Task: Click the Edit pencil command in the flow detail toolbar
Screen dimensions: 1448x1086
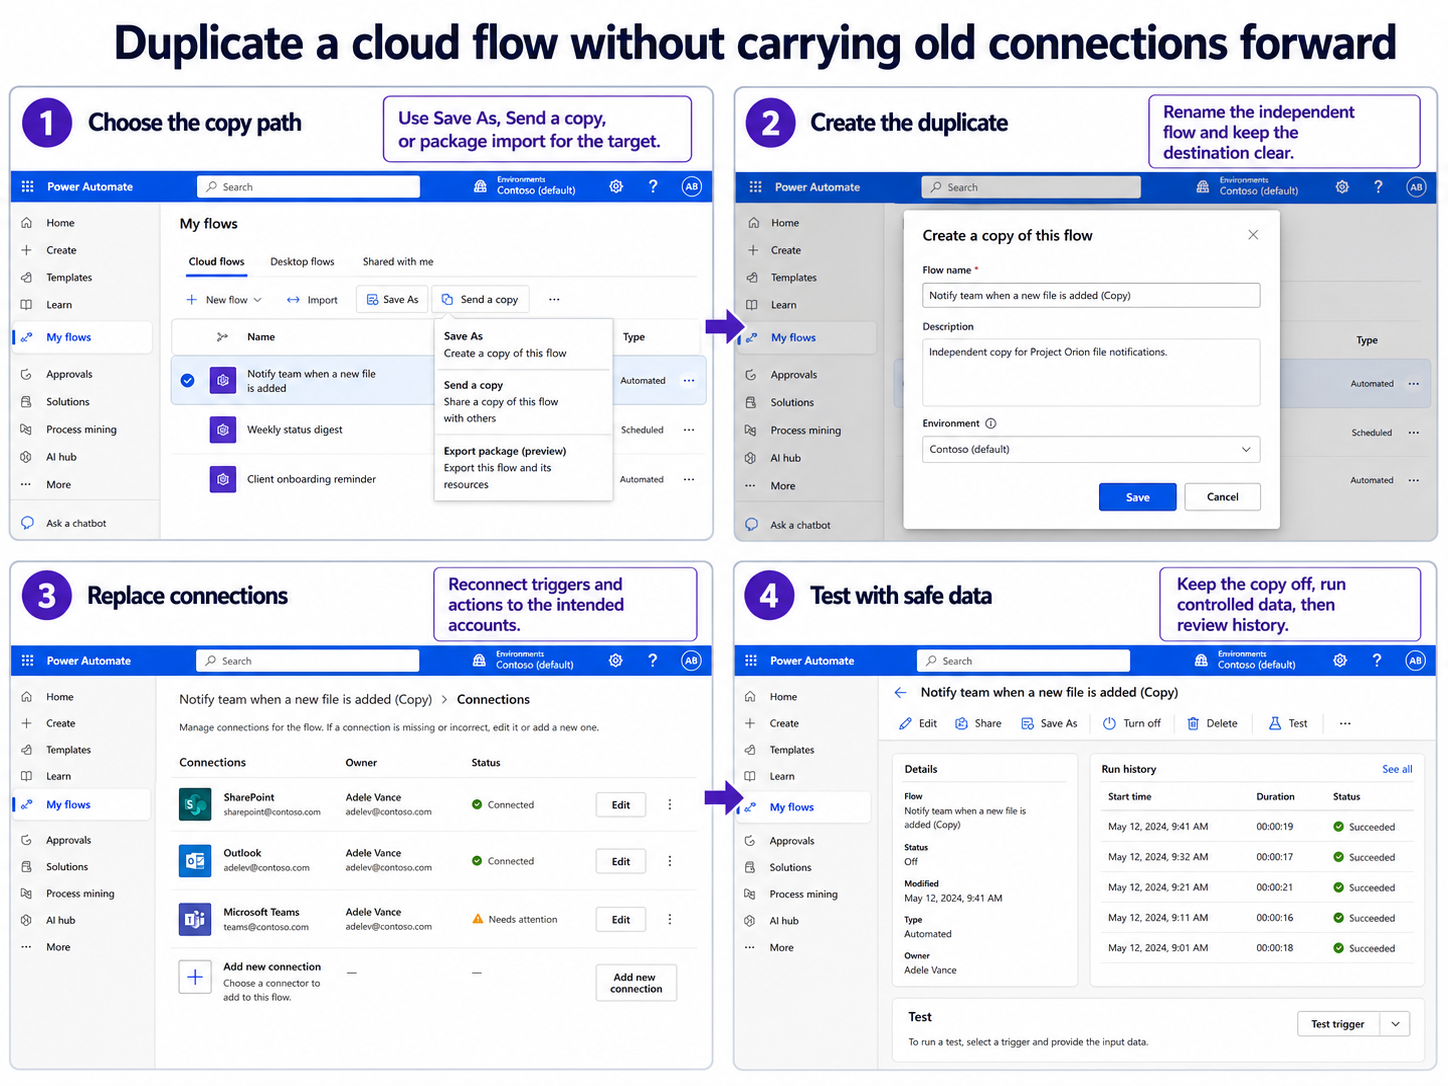Action: pos(918,723)
